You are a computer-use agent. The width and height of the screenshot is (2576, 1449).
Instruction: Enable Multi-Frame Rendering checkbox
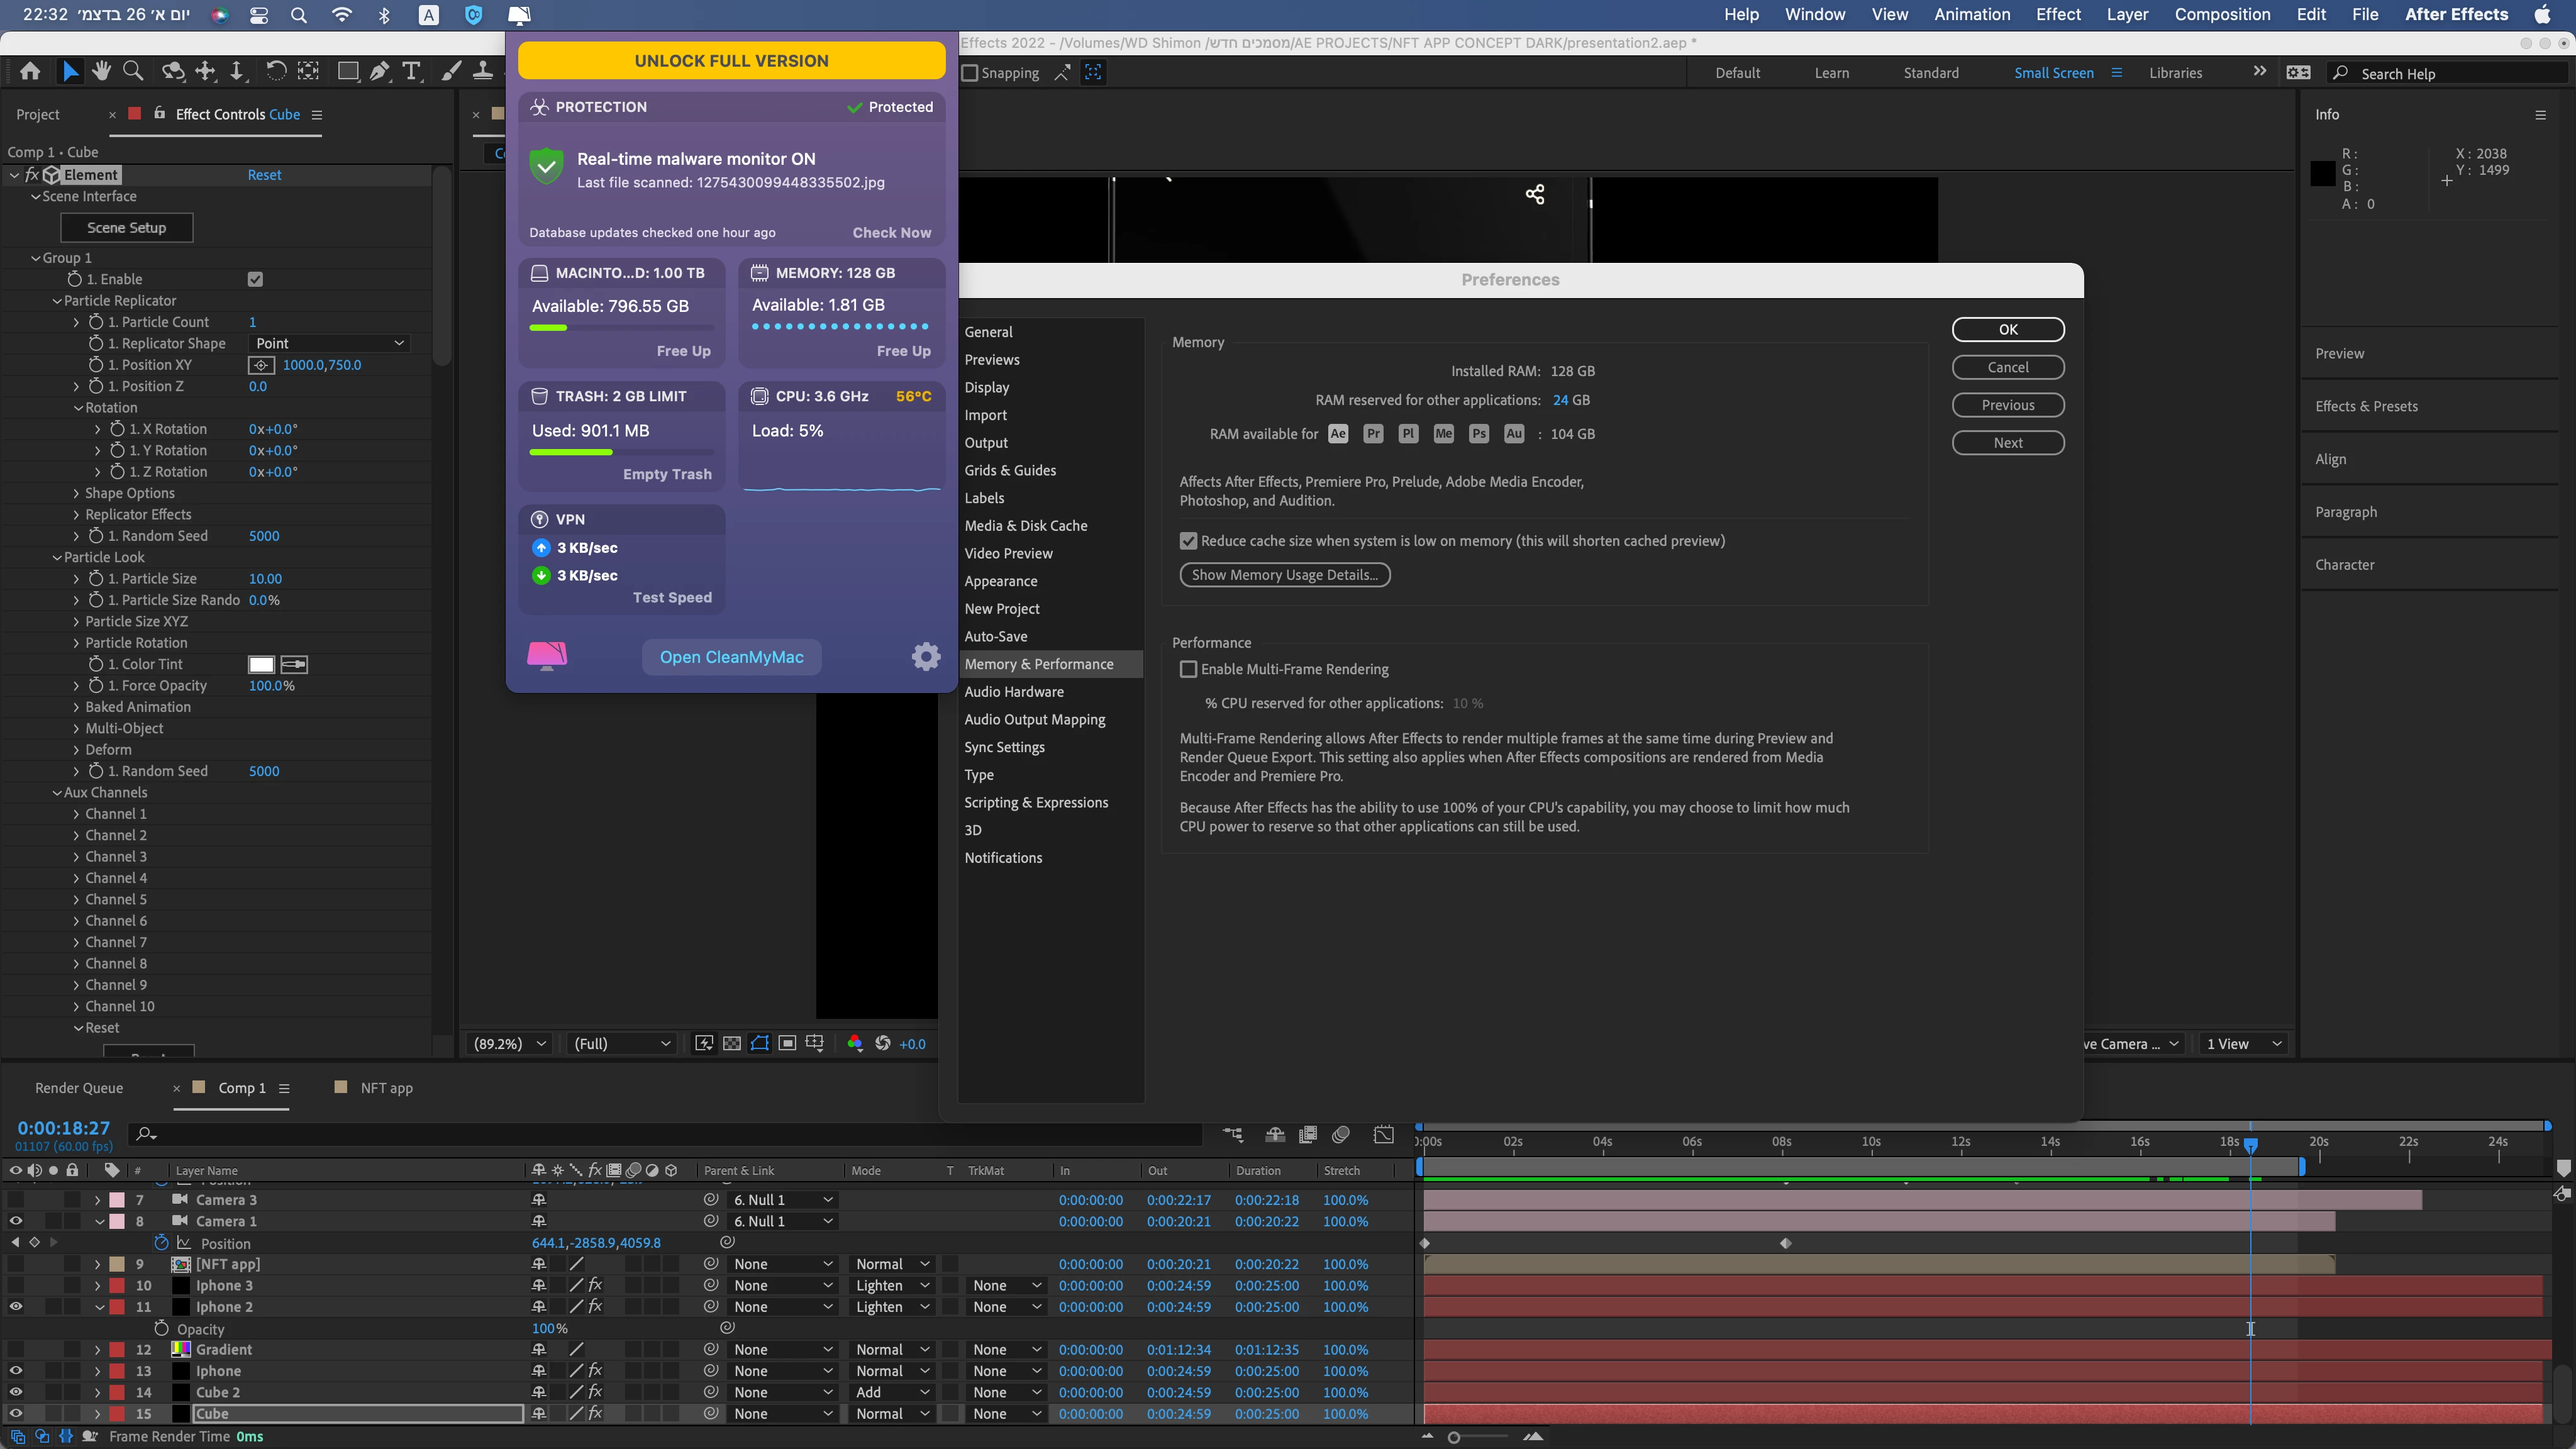[1188, 669]
